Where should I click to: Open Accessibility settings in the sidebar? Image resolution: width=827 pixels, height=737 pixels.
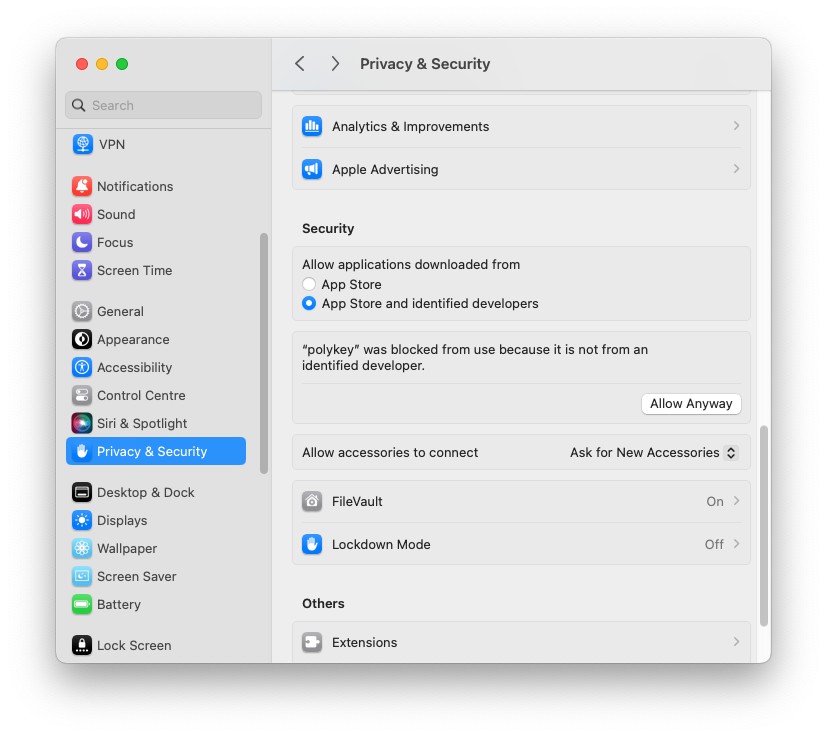tap(134, 367)
